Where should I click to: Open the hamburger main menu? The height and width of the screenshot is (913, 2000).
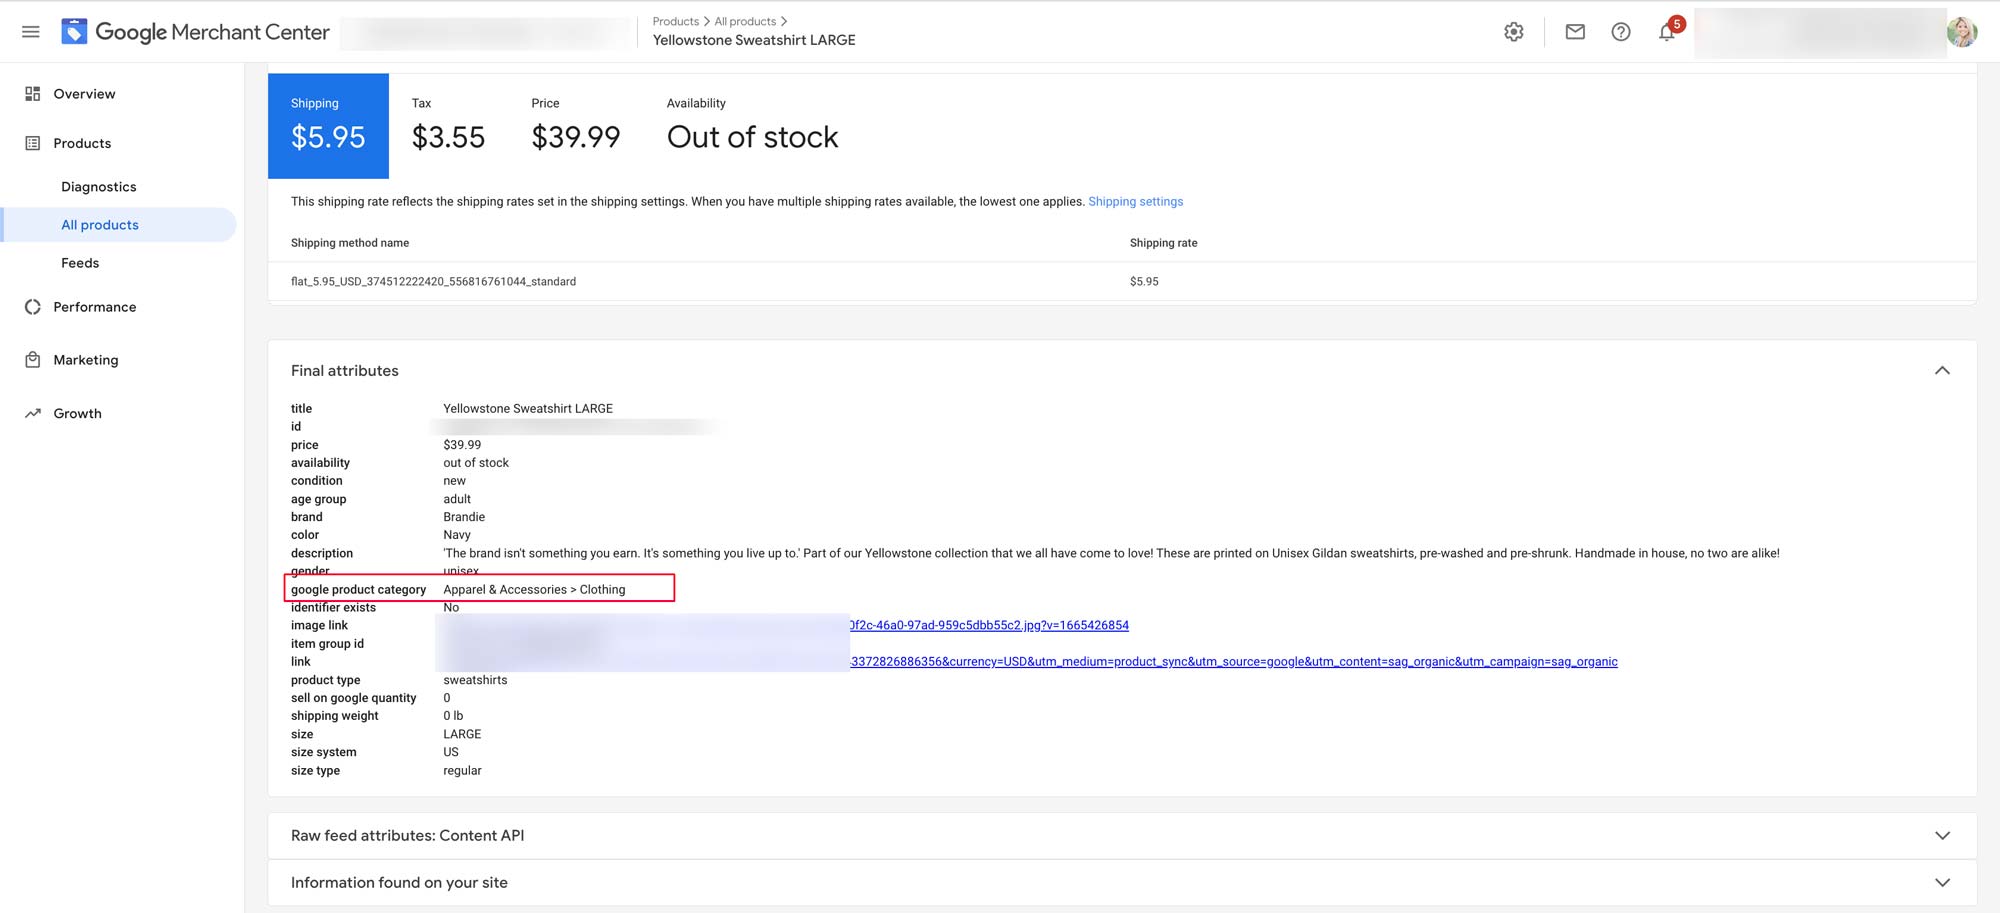point(31,32)
